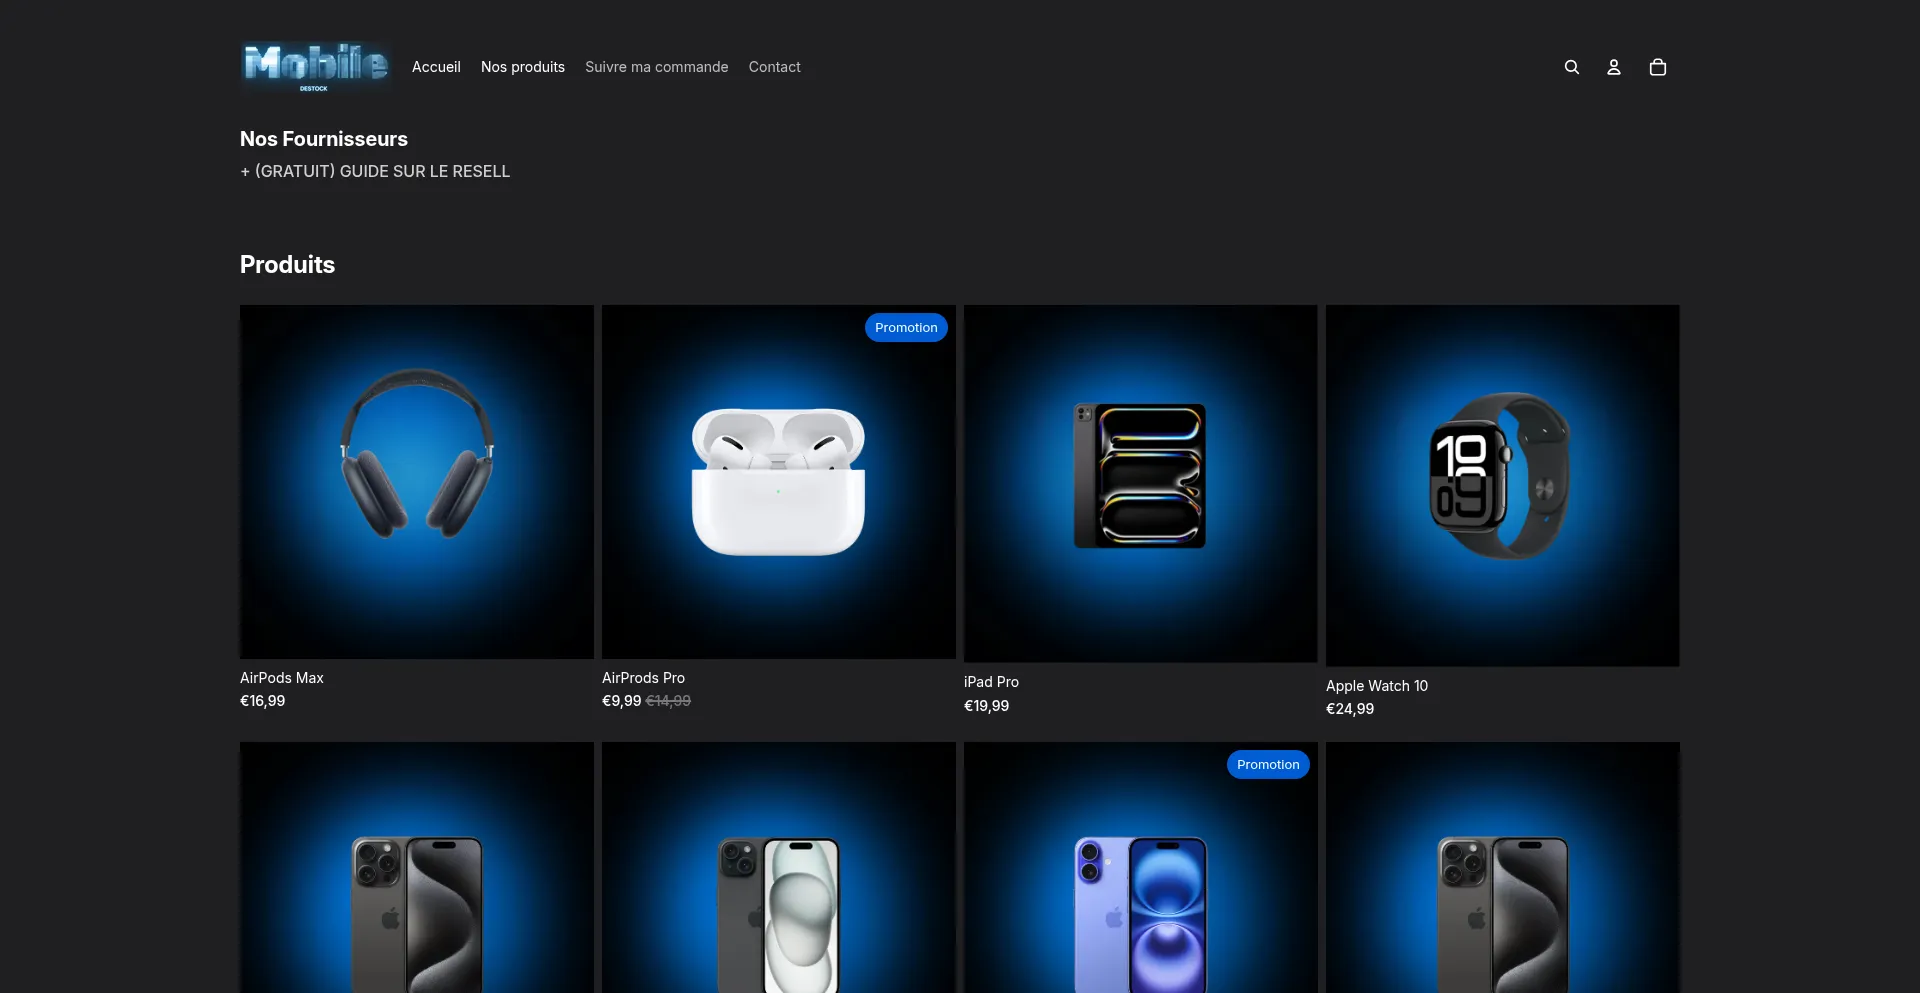
Task: Open the account login icon
Action: (1614, 67)
